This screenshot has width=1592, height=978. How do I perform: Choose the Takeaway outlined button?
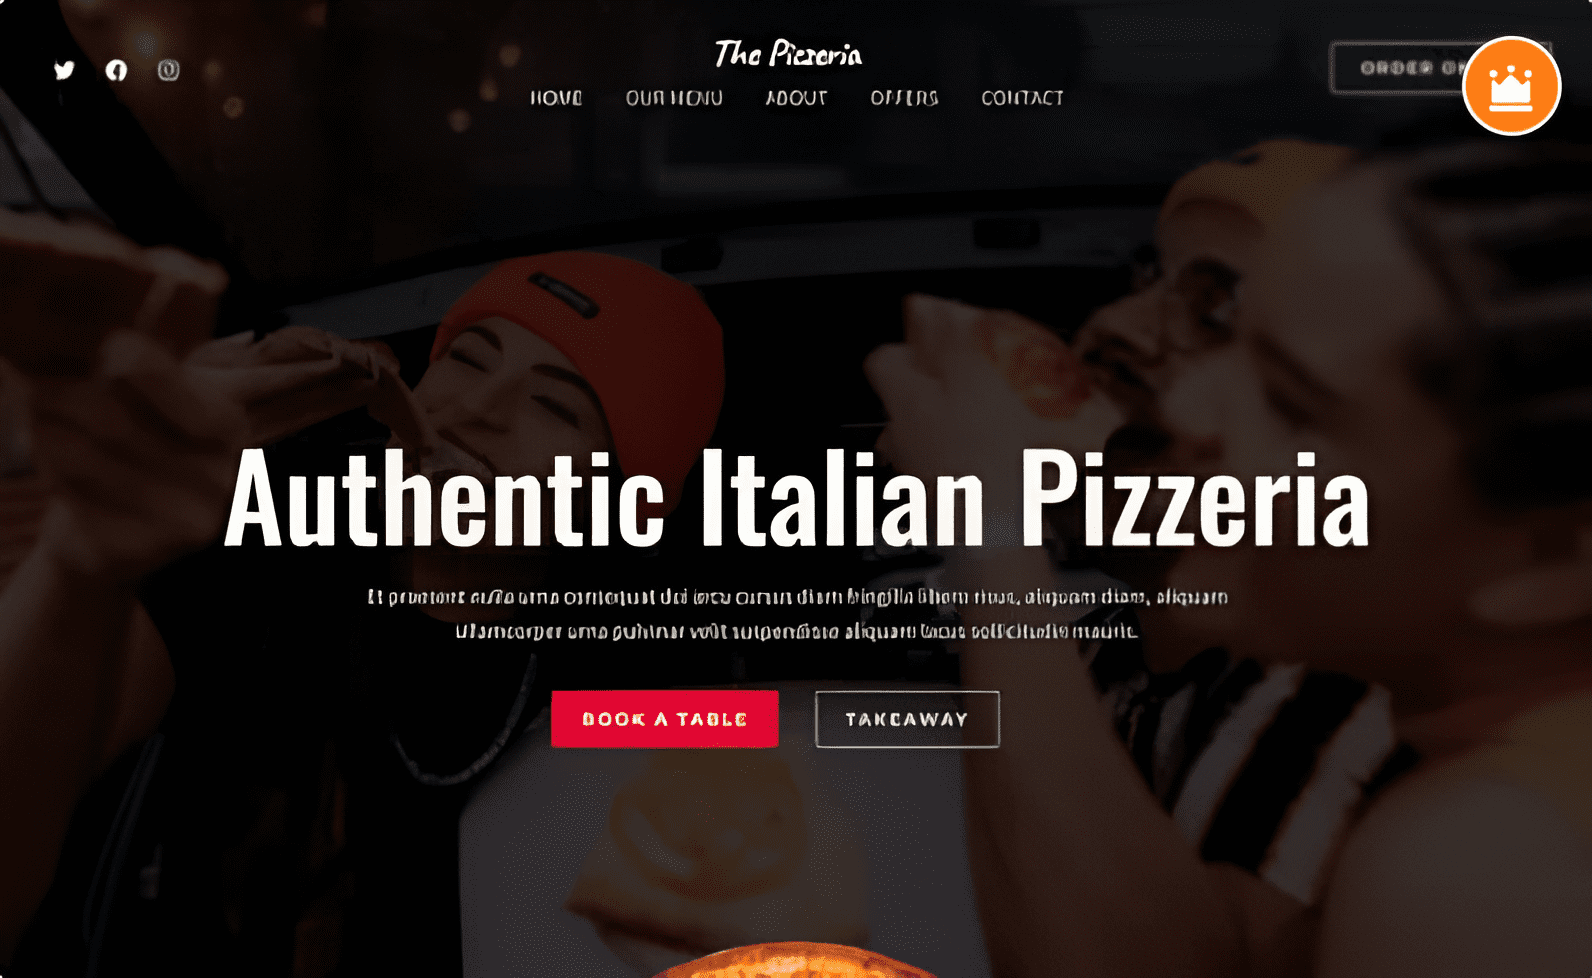coord(907,719)
